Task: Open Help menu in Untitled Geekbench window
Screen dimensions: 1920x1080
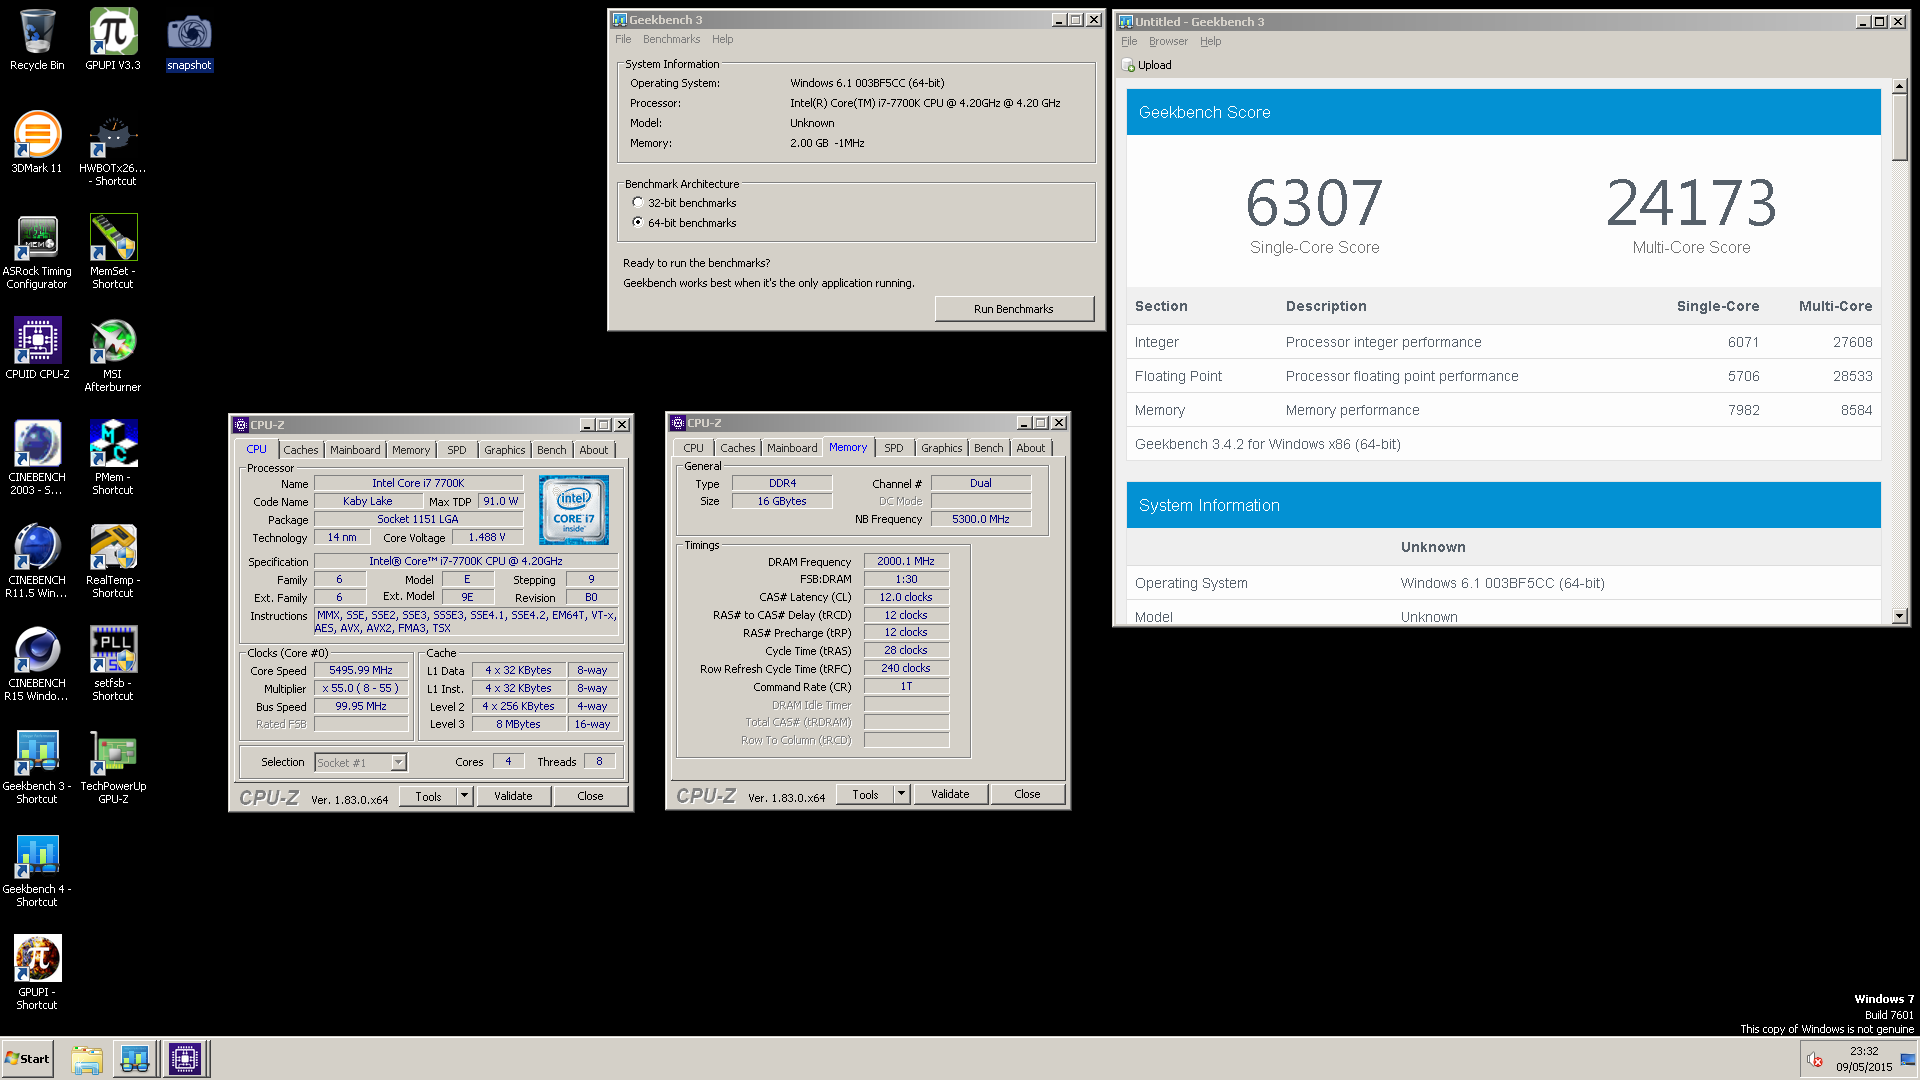Action: [1210, 41]
